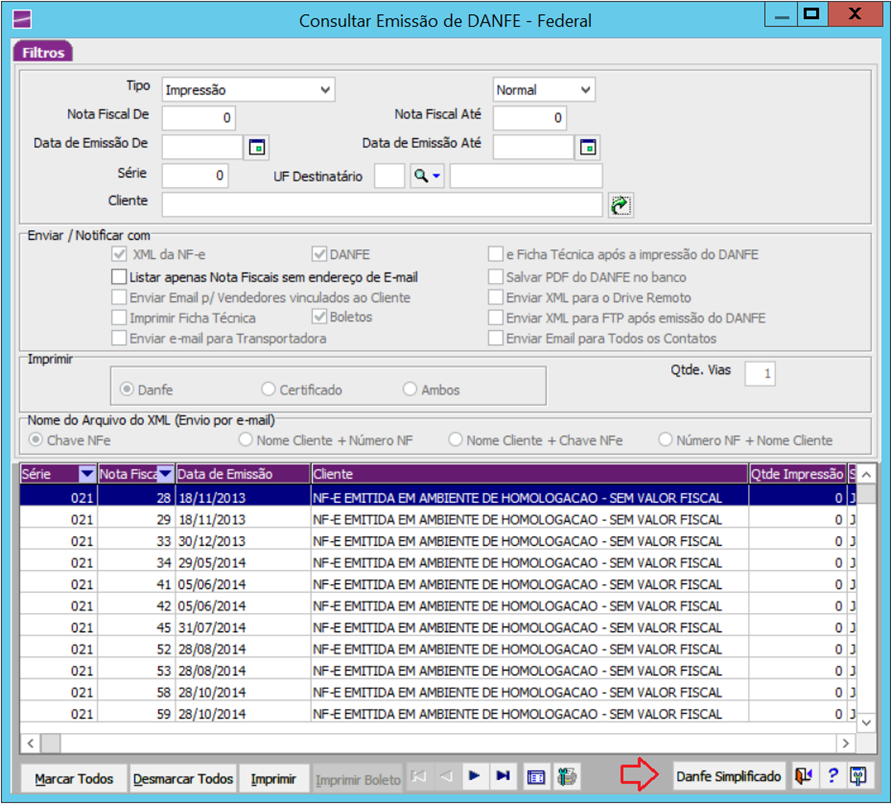891x804 pixels.
Task: Jump to the last record
Action: pyautogui.click(x=503, y=776)
